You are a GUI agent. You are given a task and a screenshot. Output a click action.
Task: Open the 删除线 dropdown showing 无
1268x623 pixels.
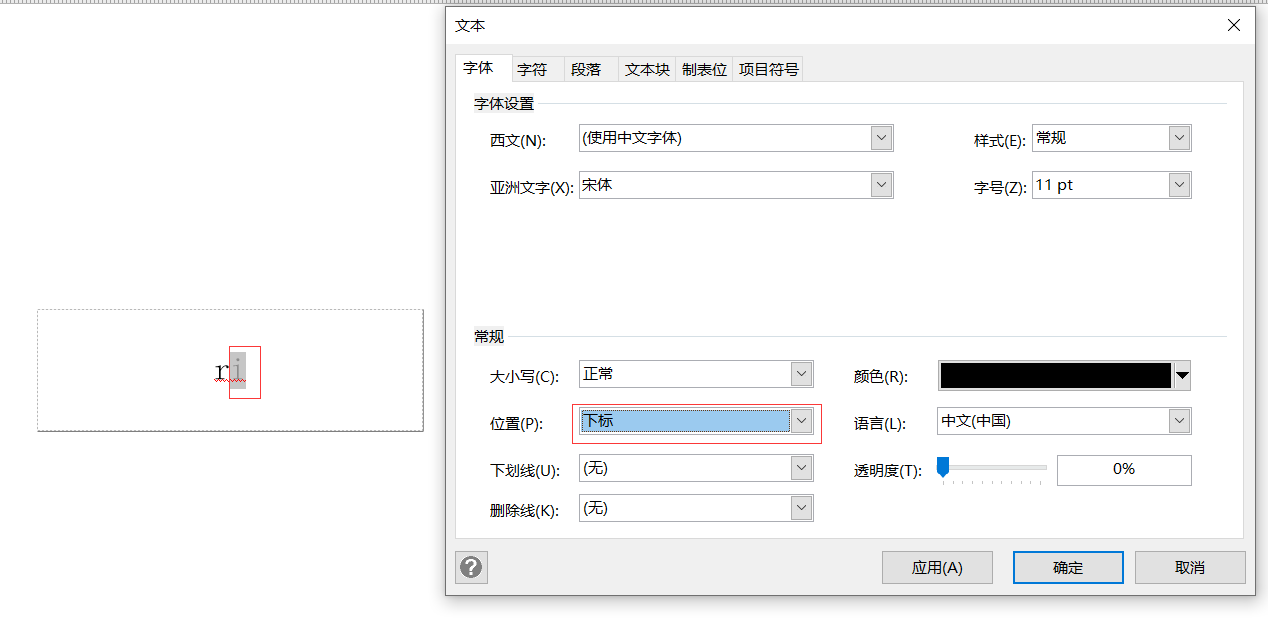[x=800, y=507]
